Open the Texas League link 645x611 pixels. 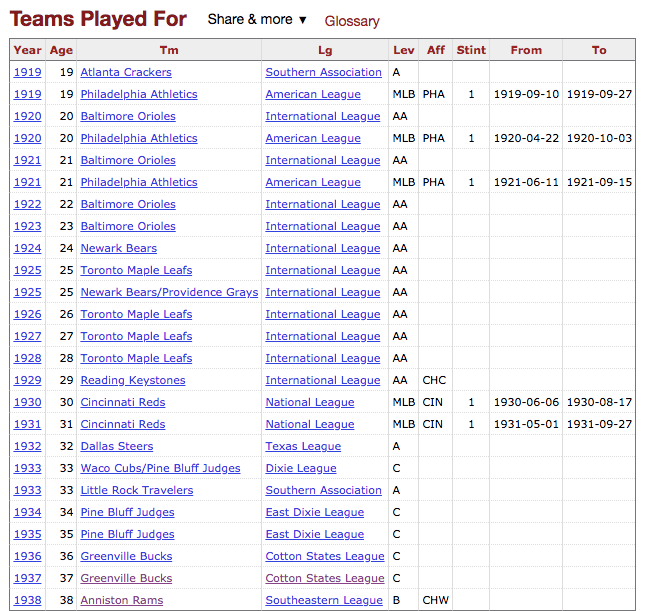click(x=303, y=446)
